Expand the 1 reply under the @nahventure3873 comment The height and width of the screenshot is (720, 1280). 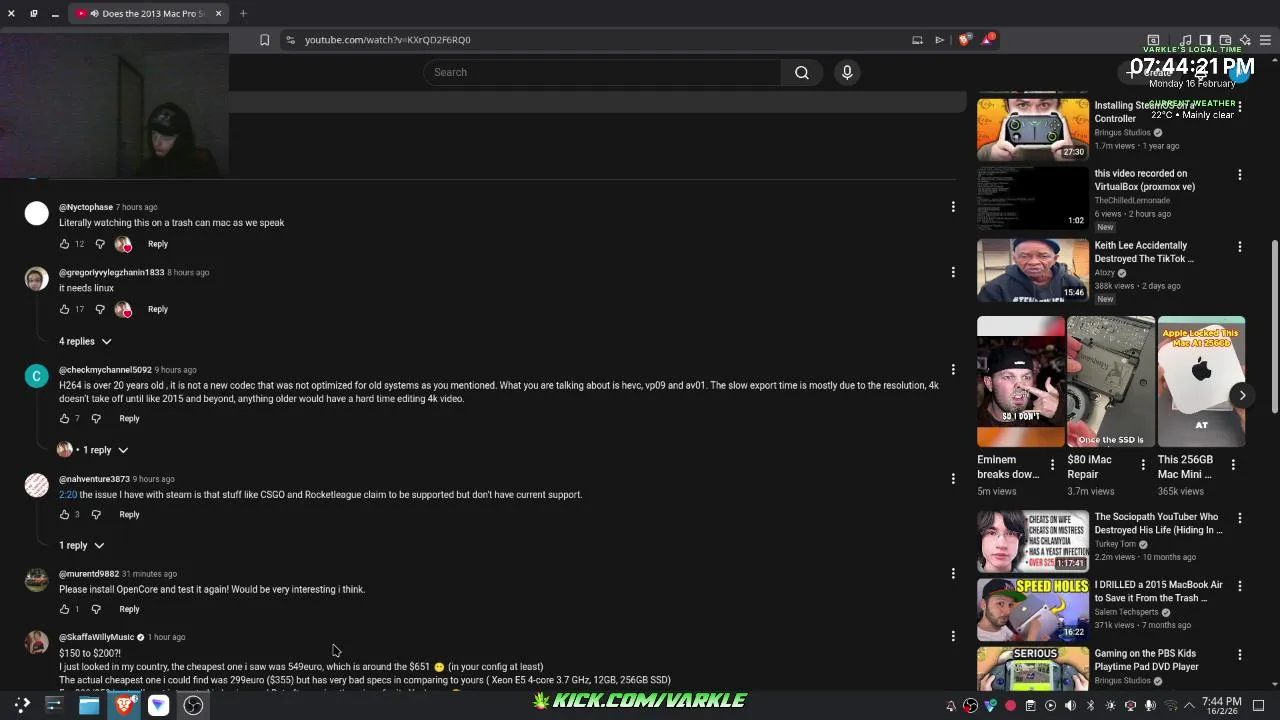(81, 545)
